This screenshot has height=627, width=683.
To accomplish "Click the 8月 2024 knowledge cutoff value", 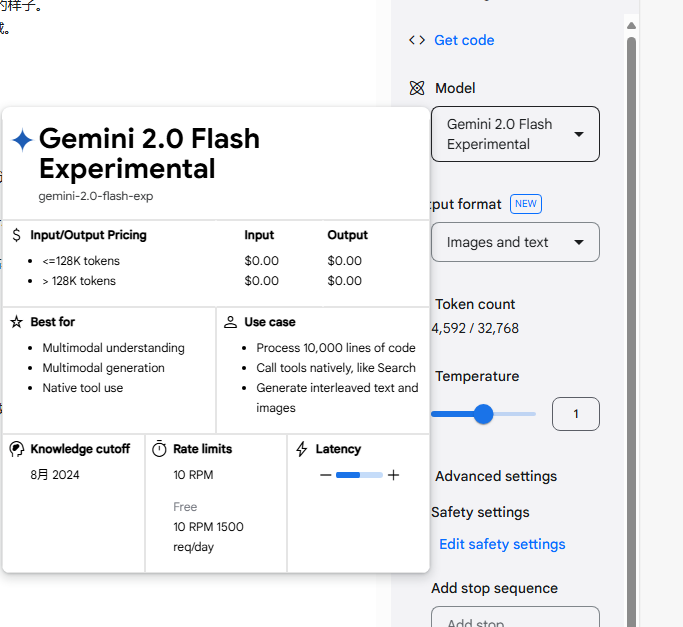I will tap(55, 475).
